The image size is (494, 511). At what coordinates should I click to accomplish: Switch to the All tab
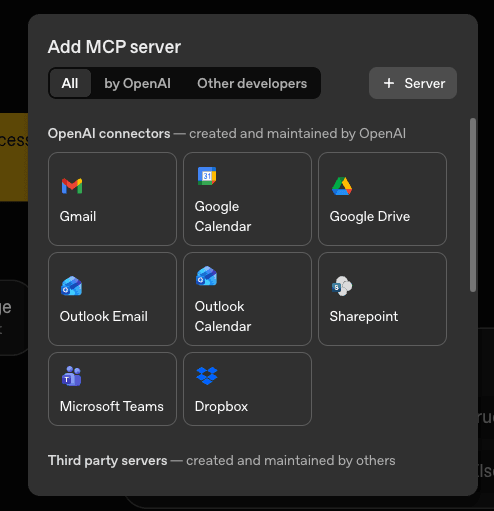click(x=70, y=83)
